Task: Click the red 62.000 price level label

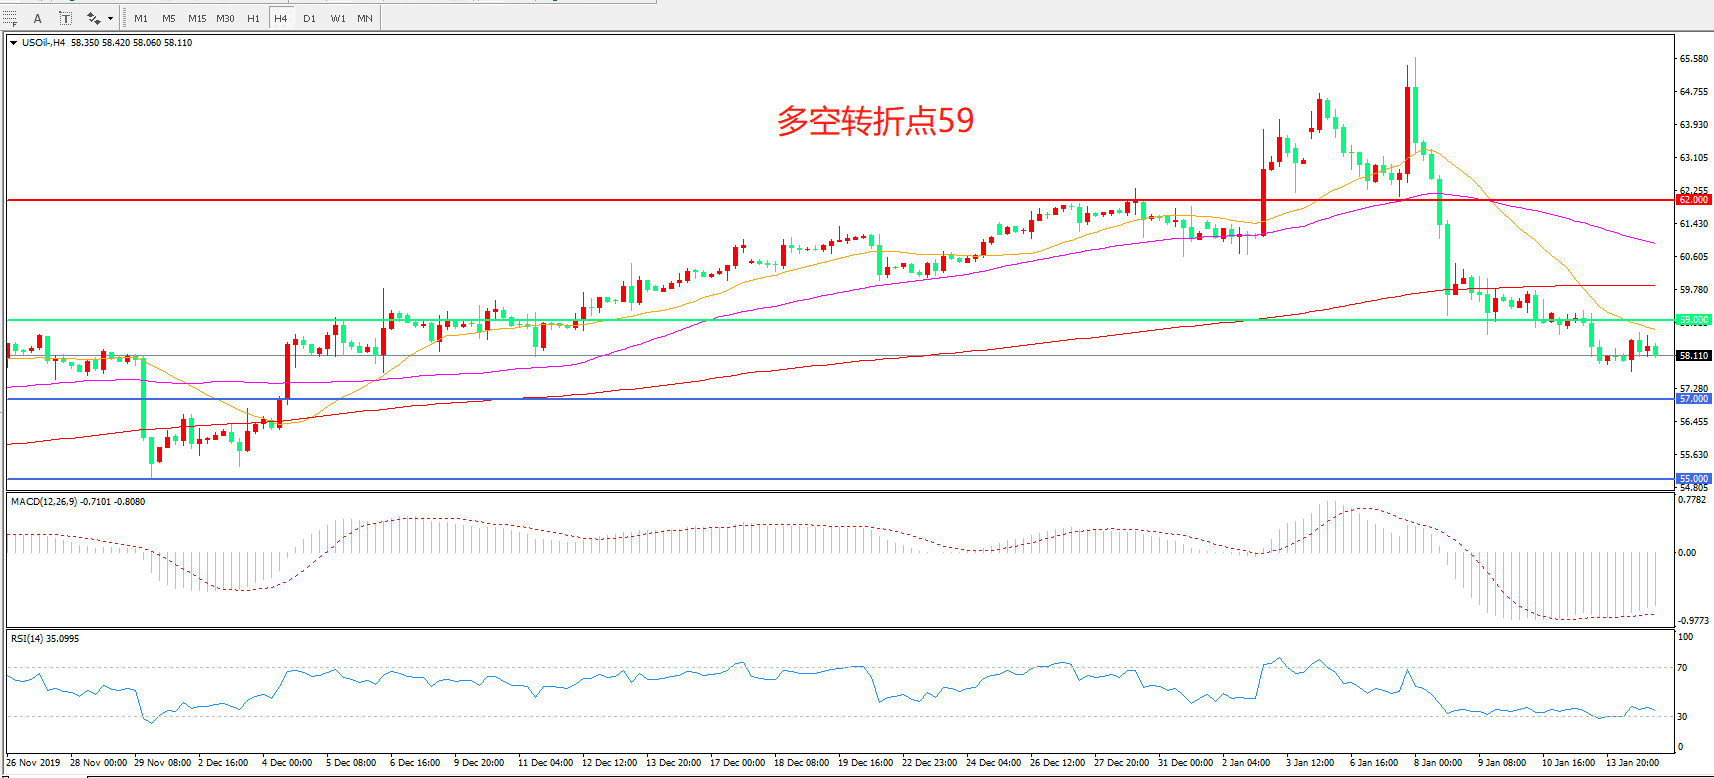Action: [1693, 200]
